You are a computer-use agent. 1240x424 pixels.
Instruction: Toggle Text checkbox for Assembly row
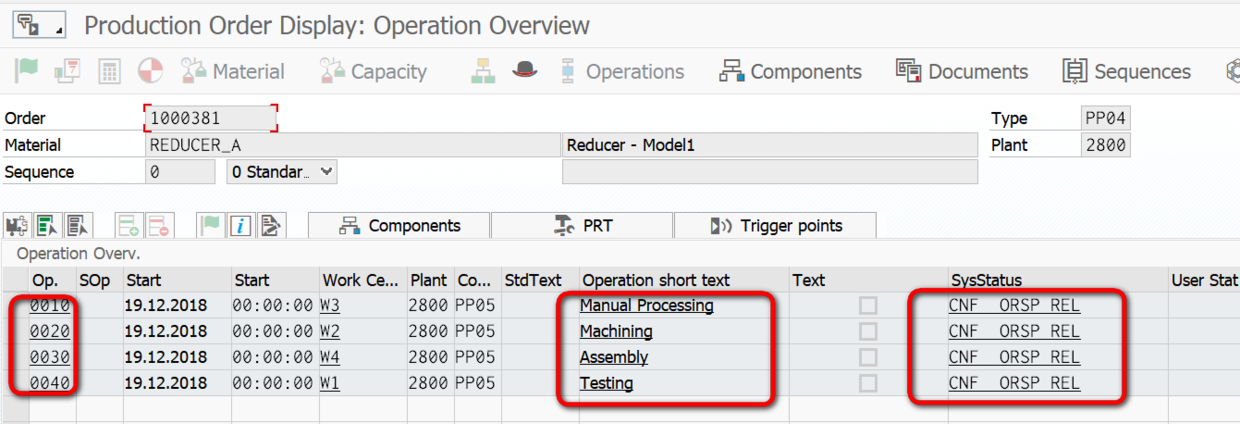tap(868, 358)
